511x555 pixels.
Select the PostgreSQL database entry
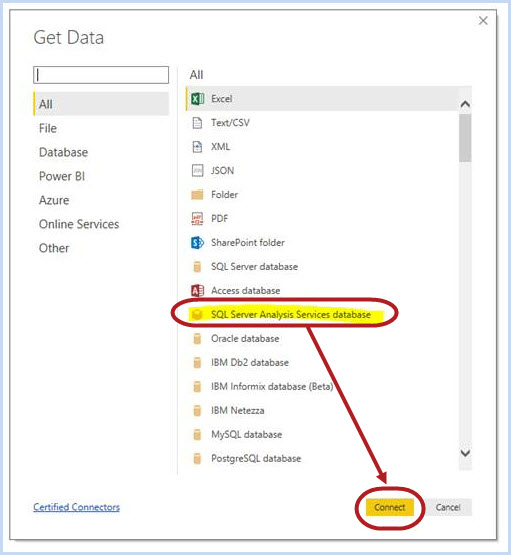pyautogui.click(x=322, y=458)
